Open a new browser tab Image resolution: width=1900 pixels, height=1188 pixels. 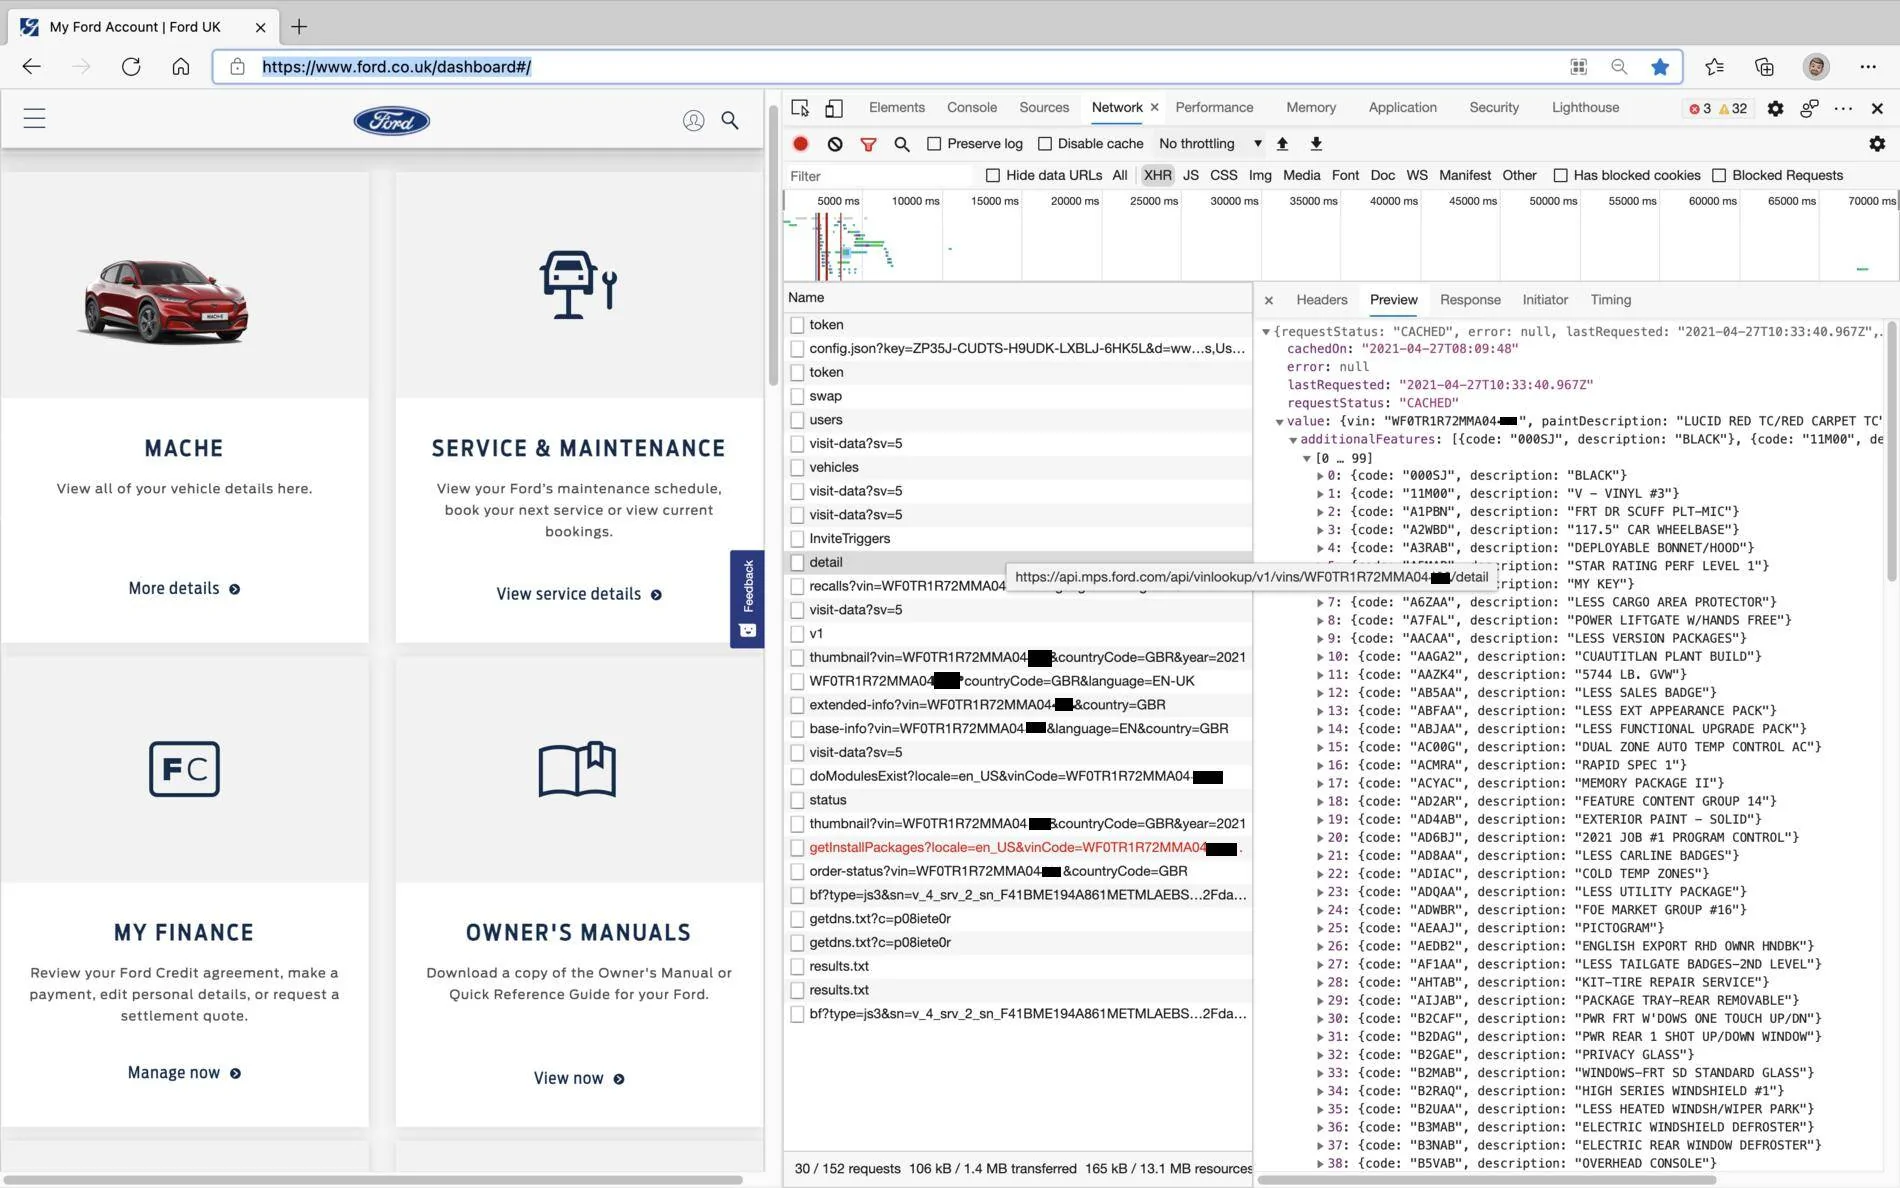point(299,27)
